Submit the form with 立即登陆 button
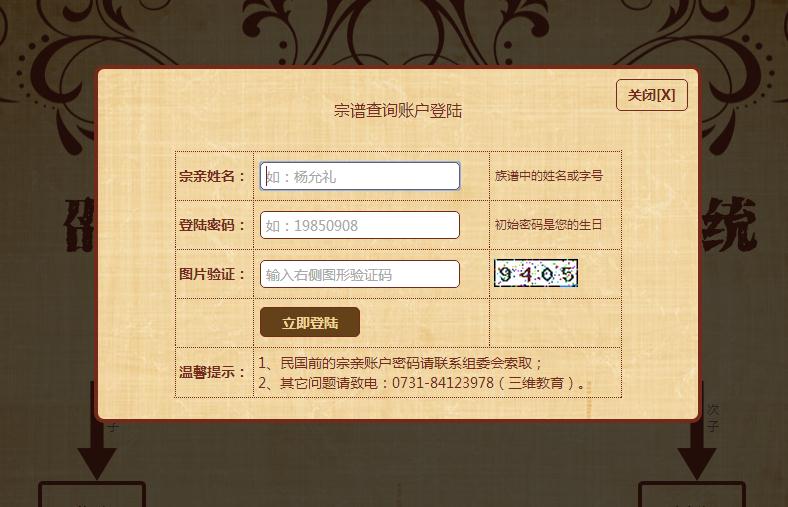Screen dimensions: 788x507 tap(310, 323)
